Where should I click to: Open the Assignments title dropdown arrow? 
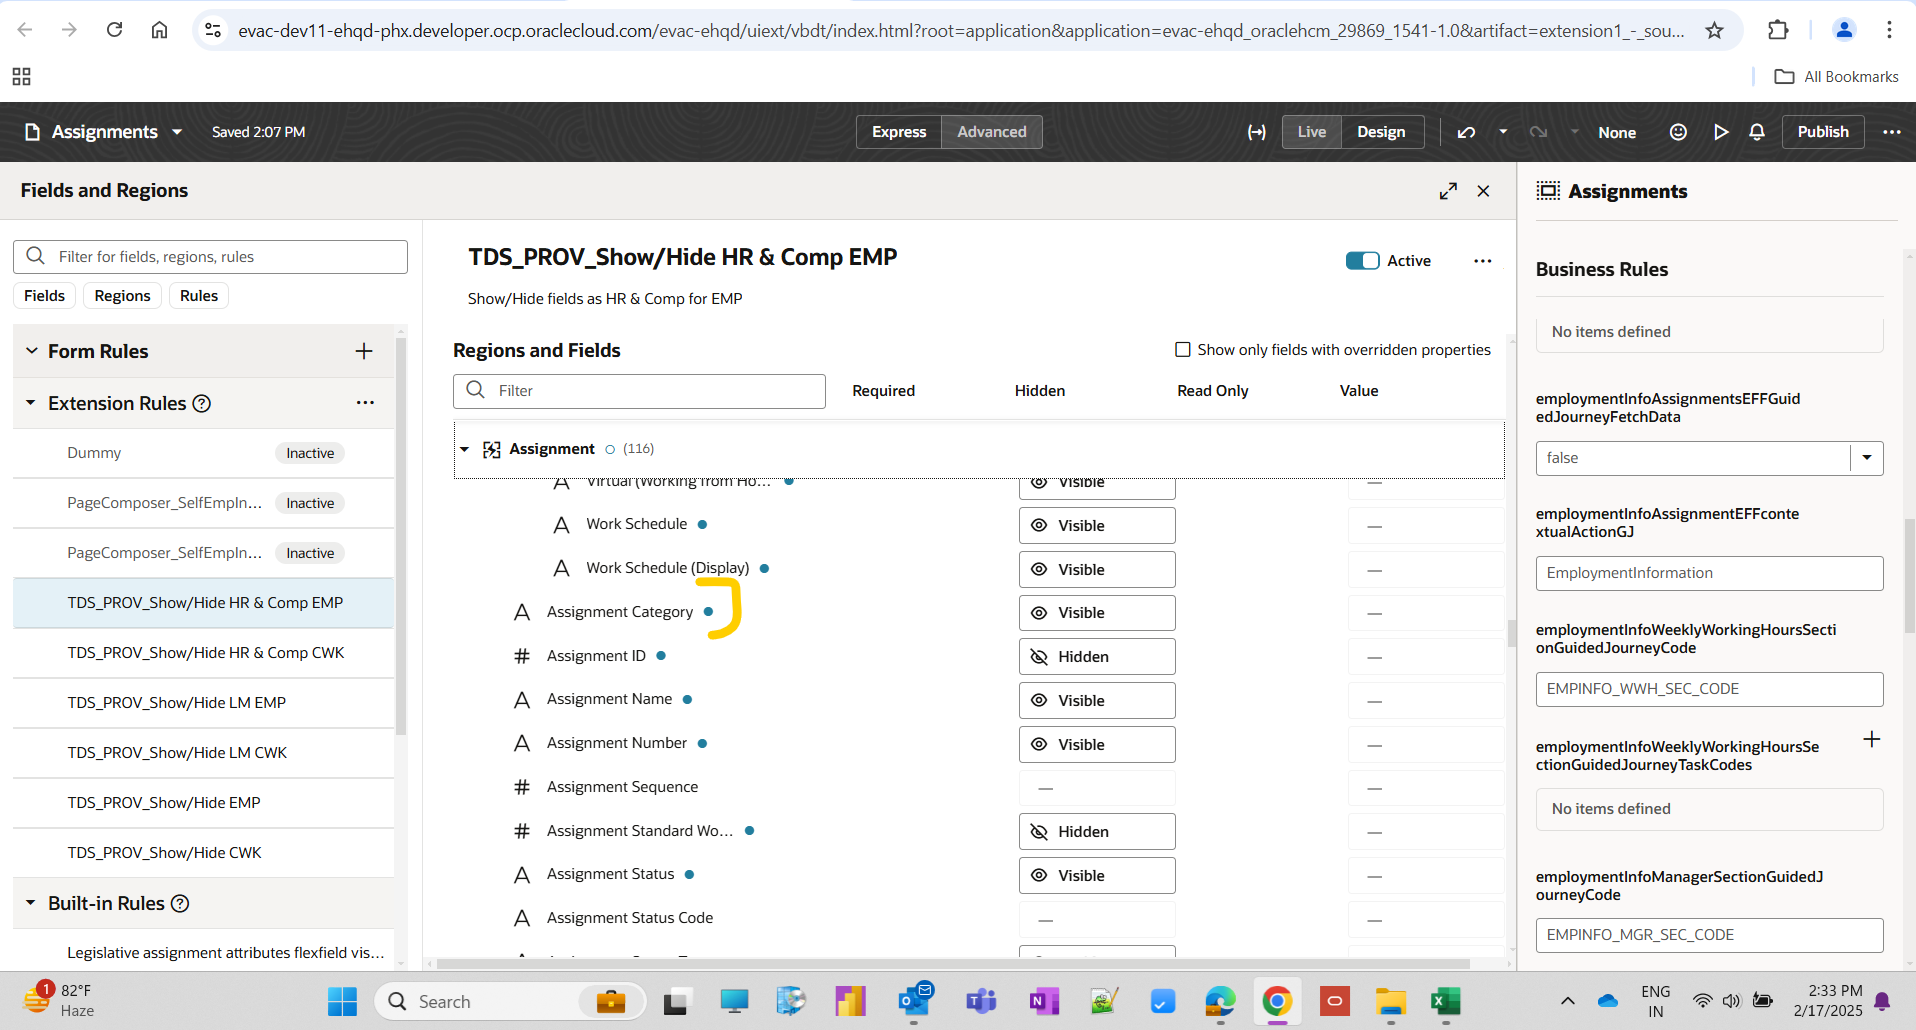(x=177, y=132)
